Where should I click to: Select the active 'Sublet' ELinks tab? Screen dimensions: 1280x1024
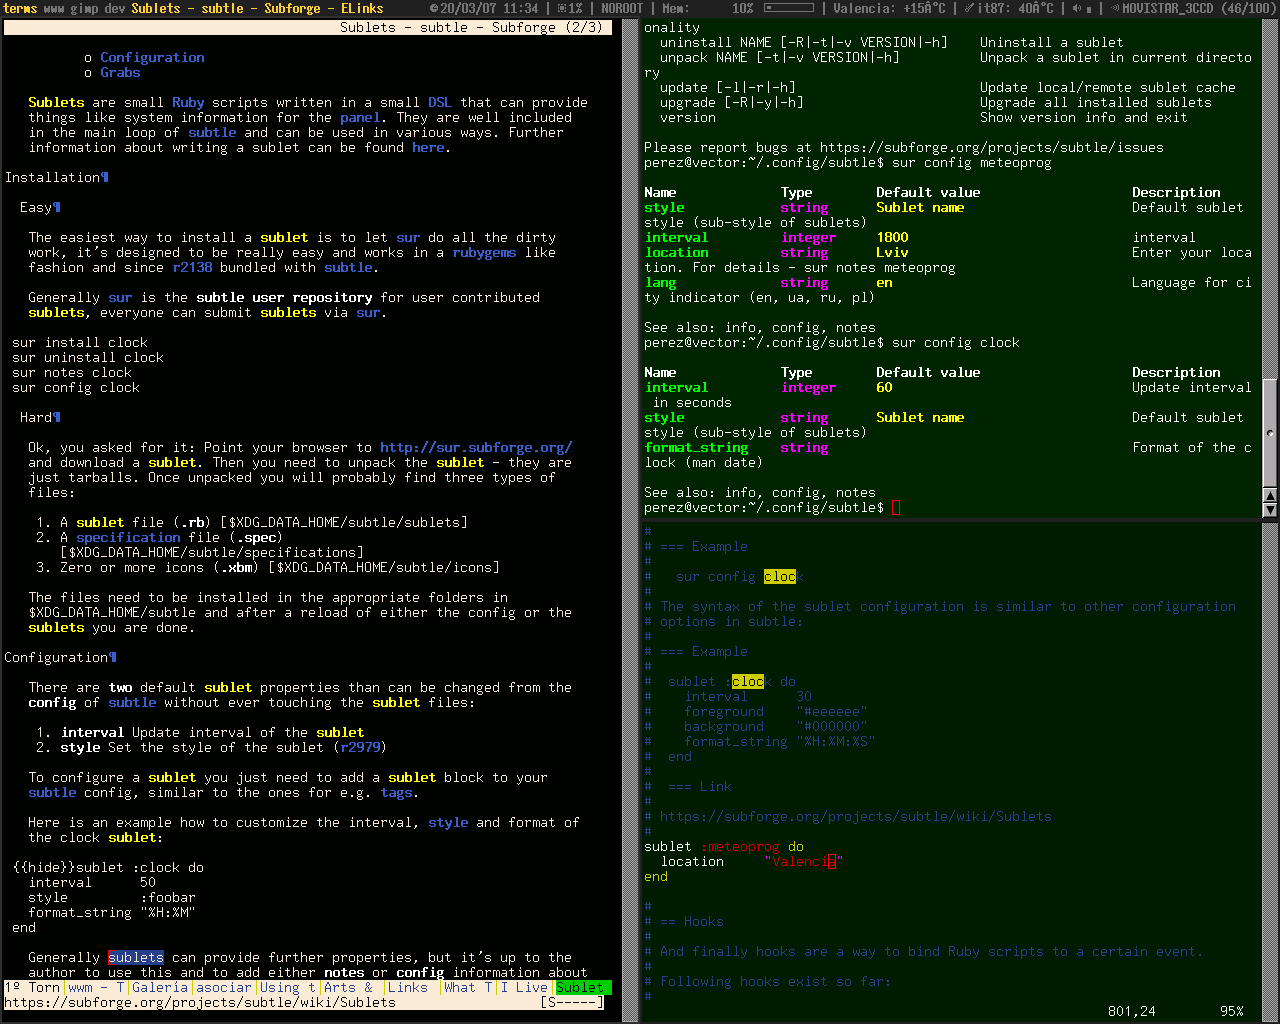pos(583,987)
